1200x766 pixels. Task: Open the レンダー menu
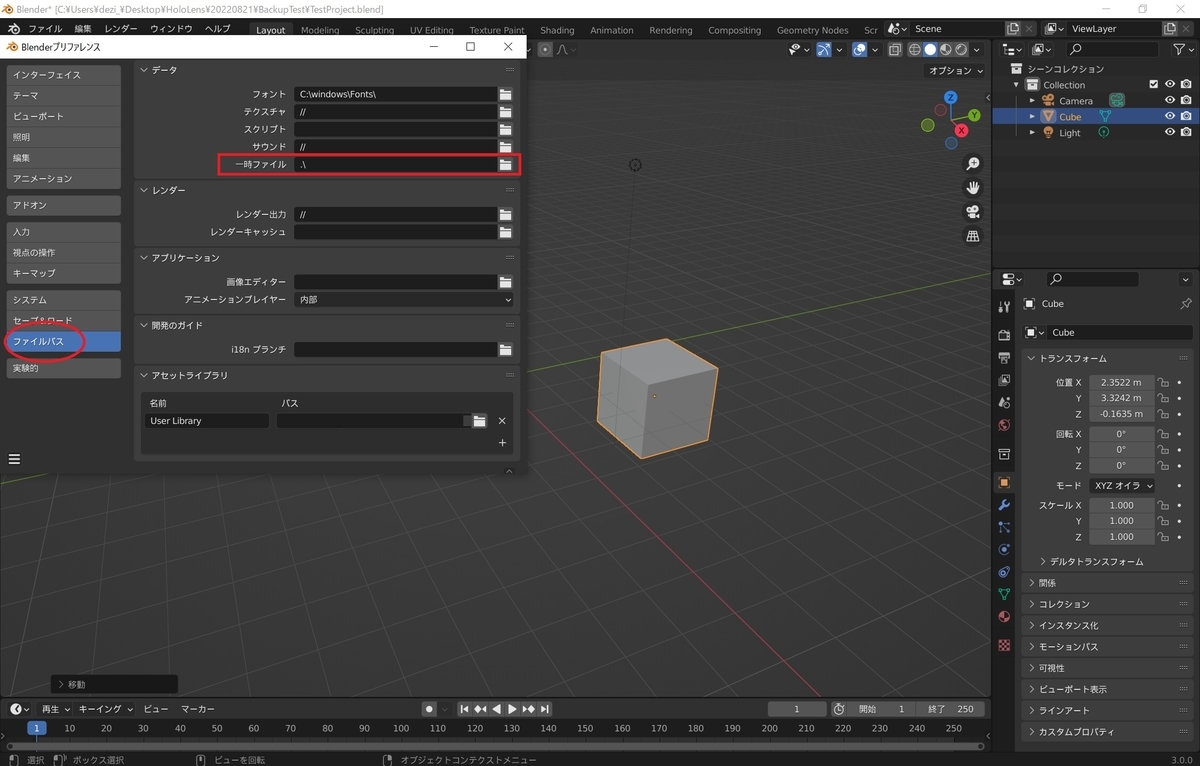[121, 29]
